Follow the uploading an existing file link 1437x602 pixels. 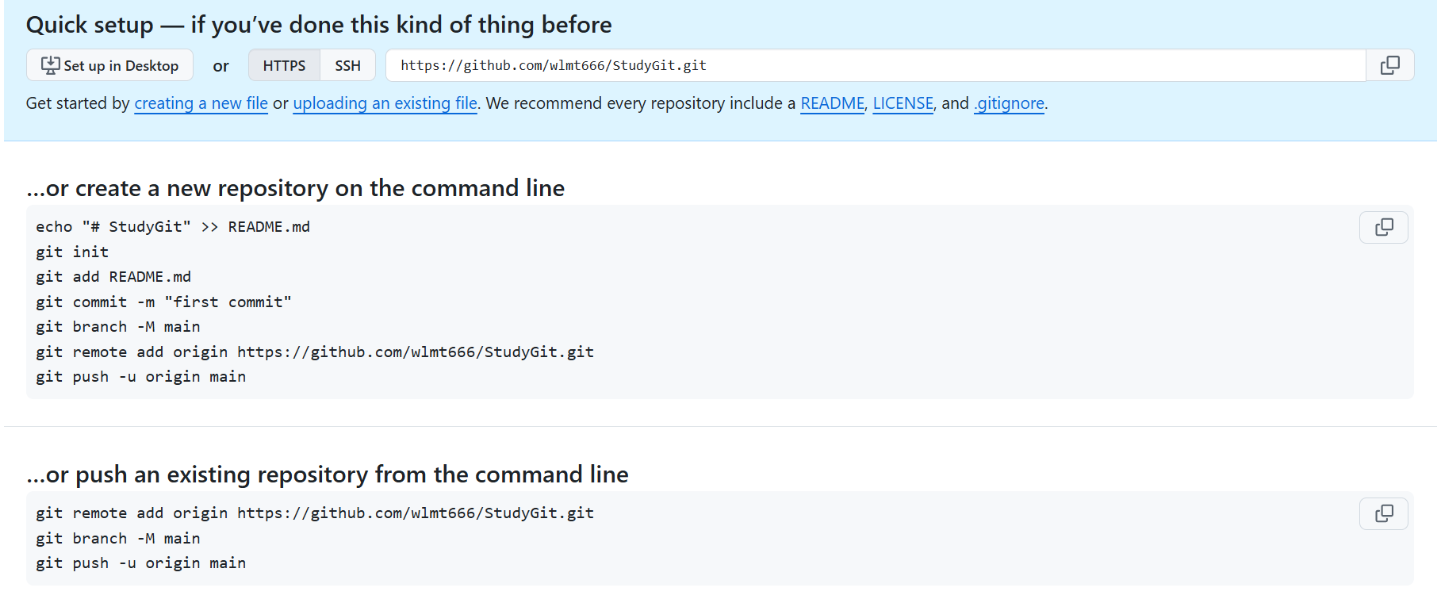pos(385,103)
